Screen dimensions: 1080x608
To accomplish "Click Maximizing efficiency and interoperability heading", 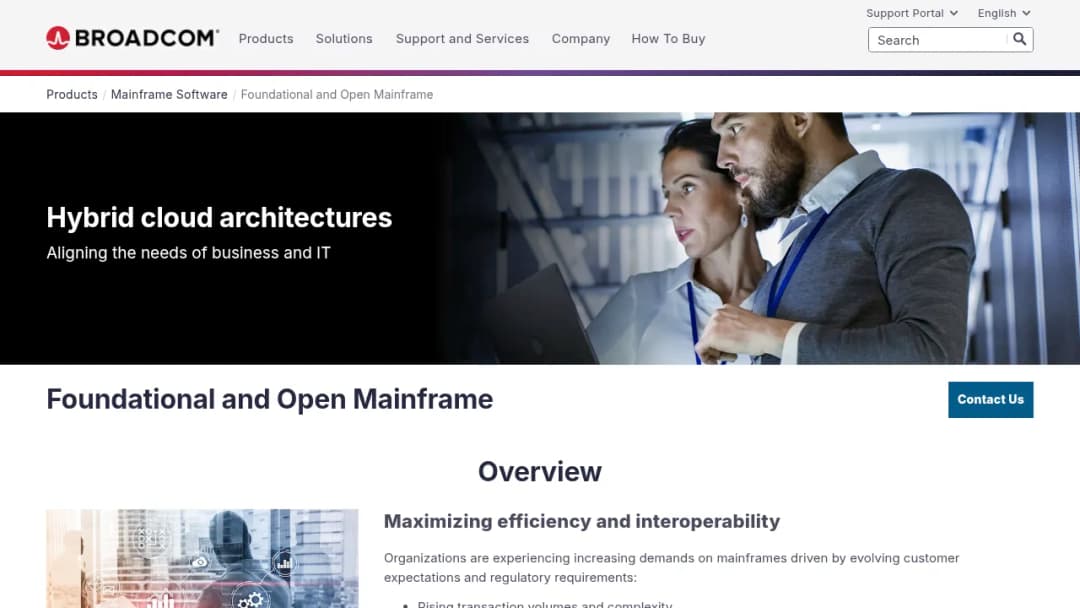I will click(582, 521).
